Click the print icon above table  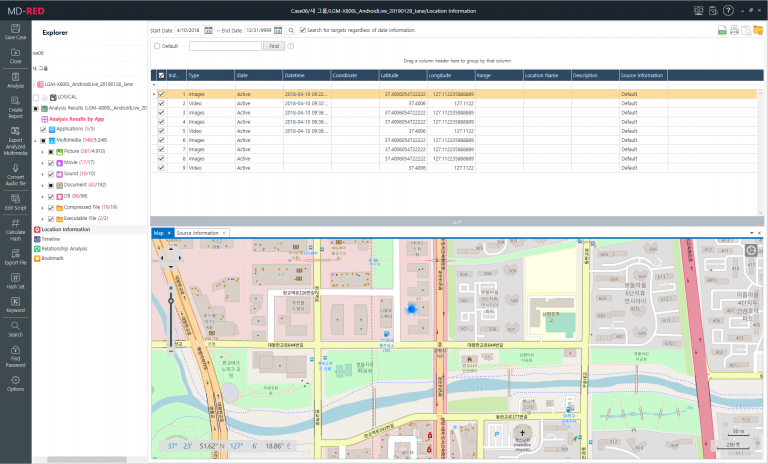point(734,30)
